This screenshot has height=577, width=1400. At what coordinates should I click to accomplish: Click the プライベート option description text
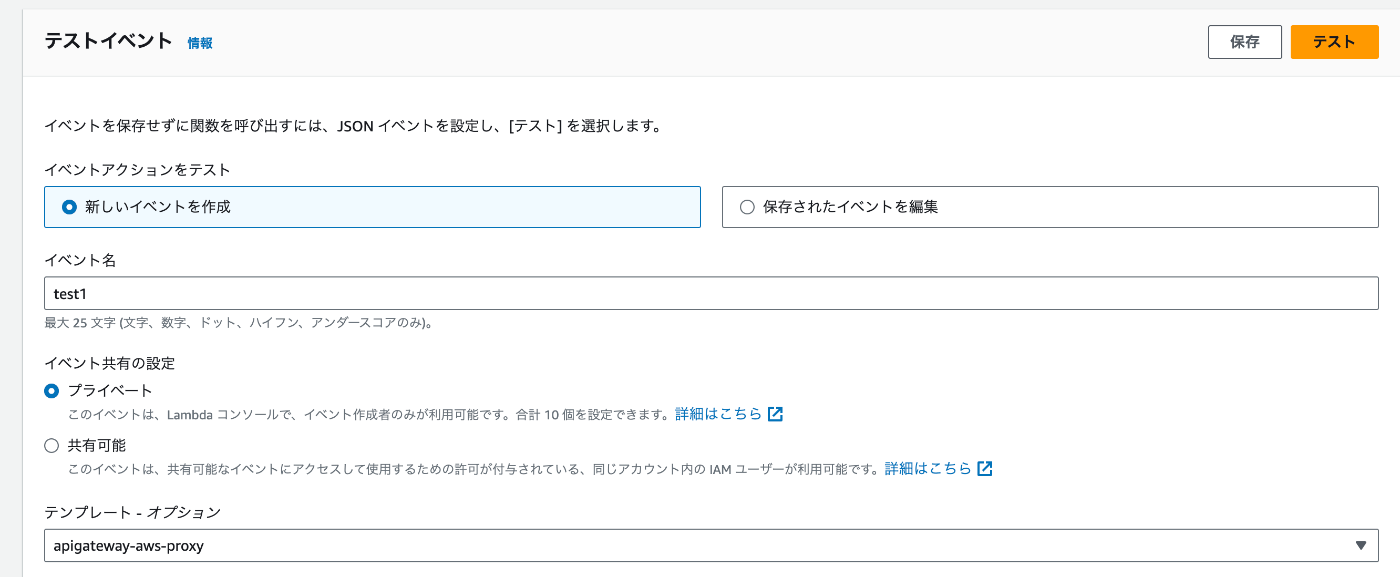(368, 414)
